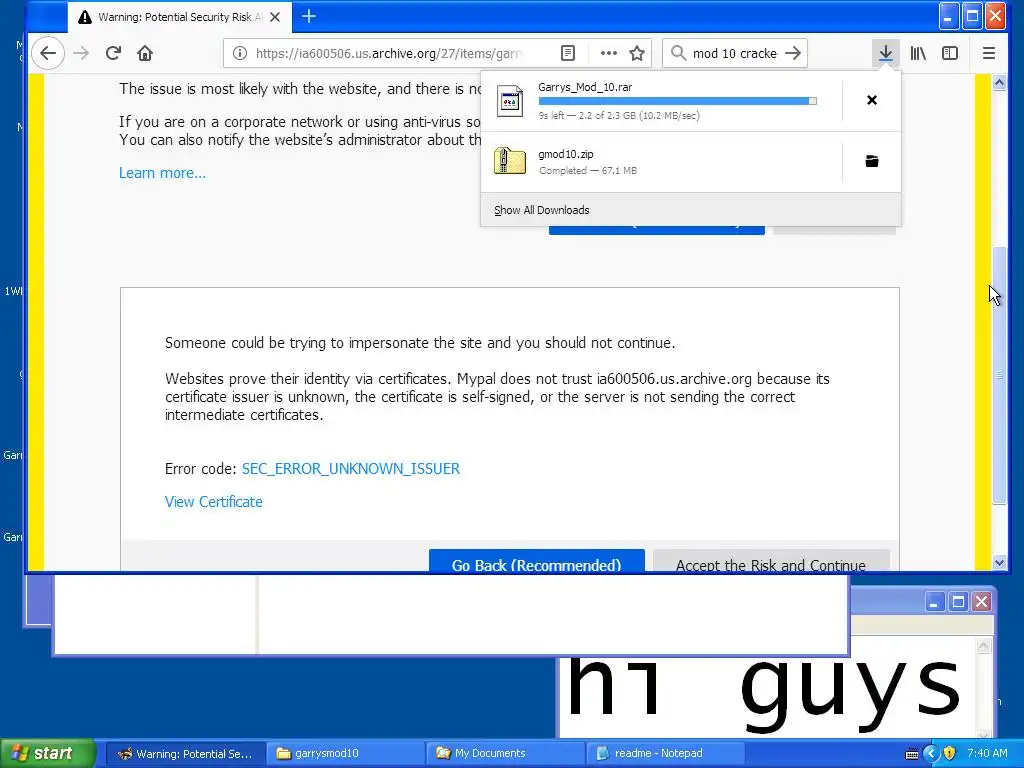1024x768 pixels.
Task: Click the Garrys_Mod_10.rar download name
Action: point(584,87)
